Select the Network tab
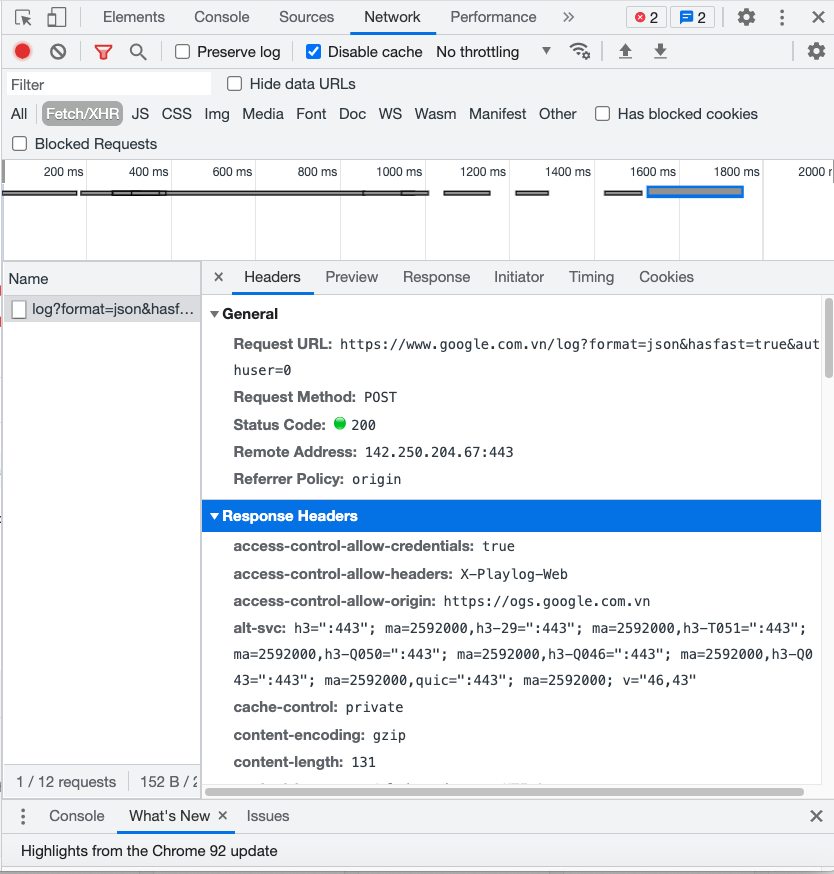 [x=392, y=17]
